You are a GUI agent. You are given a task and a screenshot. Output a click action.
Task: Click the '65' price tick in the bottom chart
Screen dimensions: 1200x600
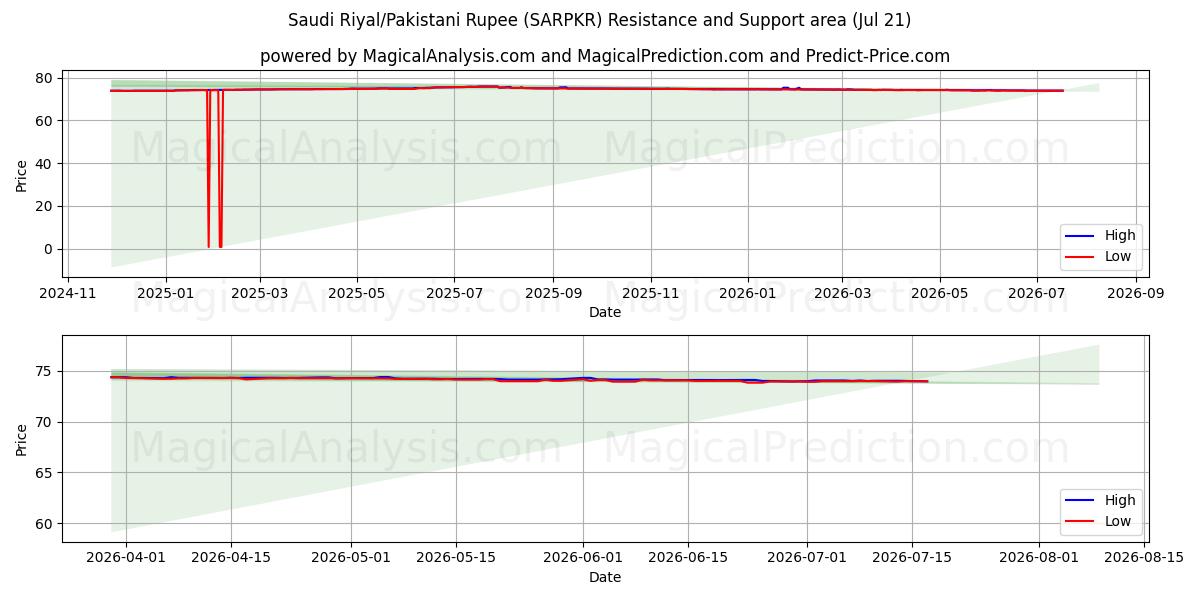pyautogui.click(x=46, y=473)
